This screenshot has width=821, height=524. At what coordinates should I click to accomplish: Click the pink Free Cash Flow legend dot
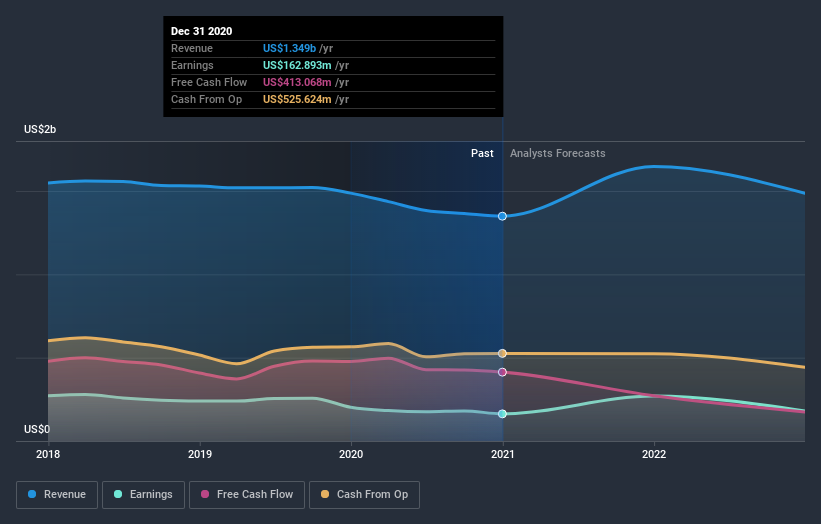tap(205, 494)
